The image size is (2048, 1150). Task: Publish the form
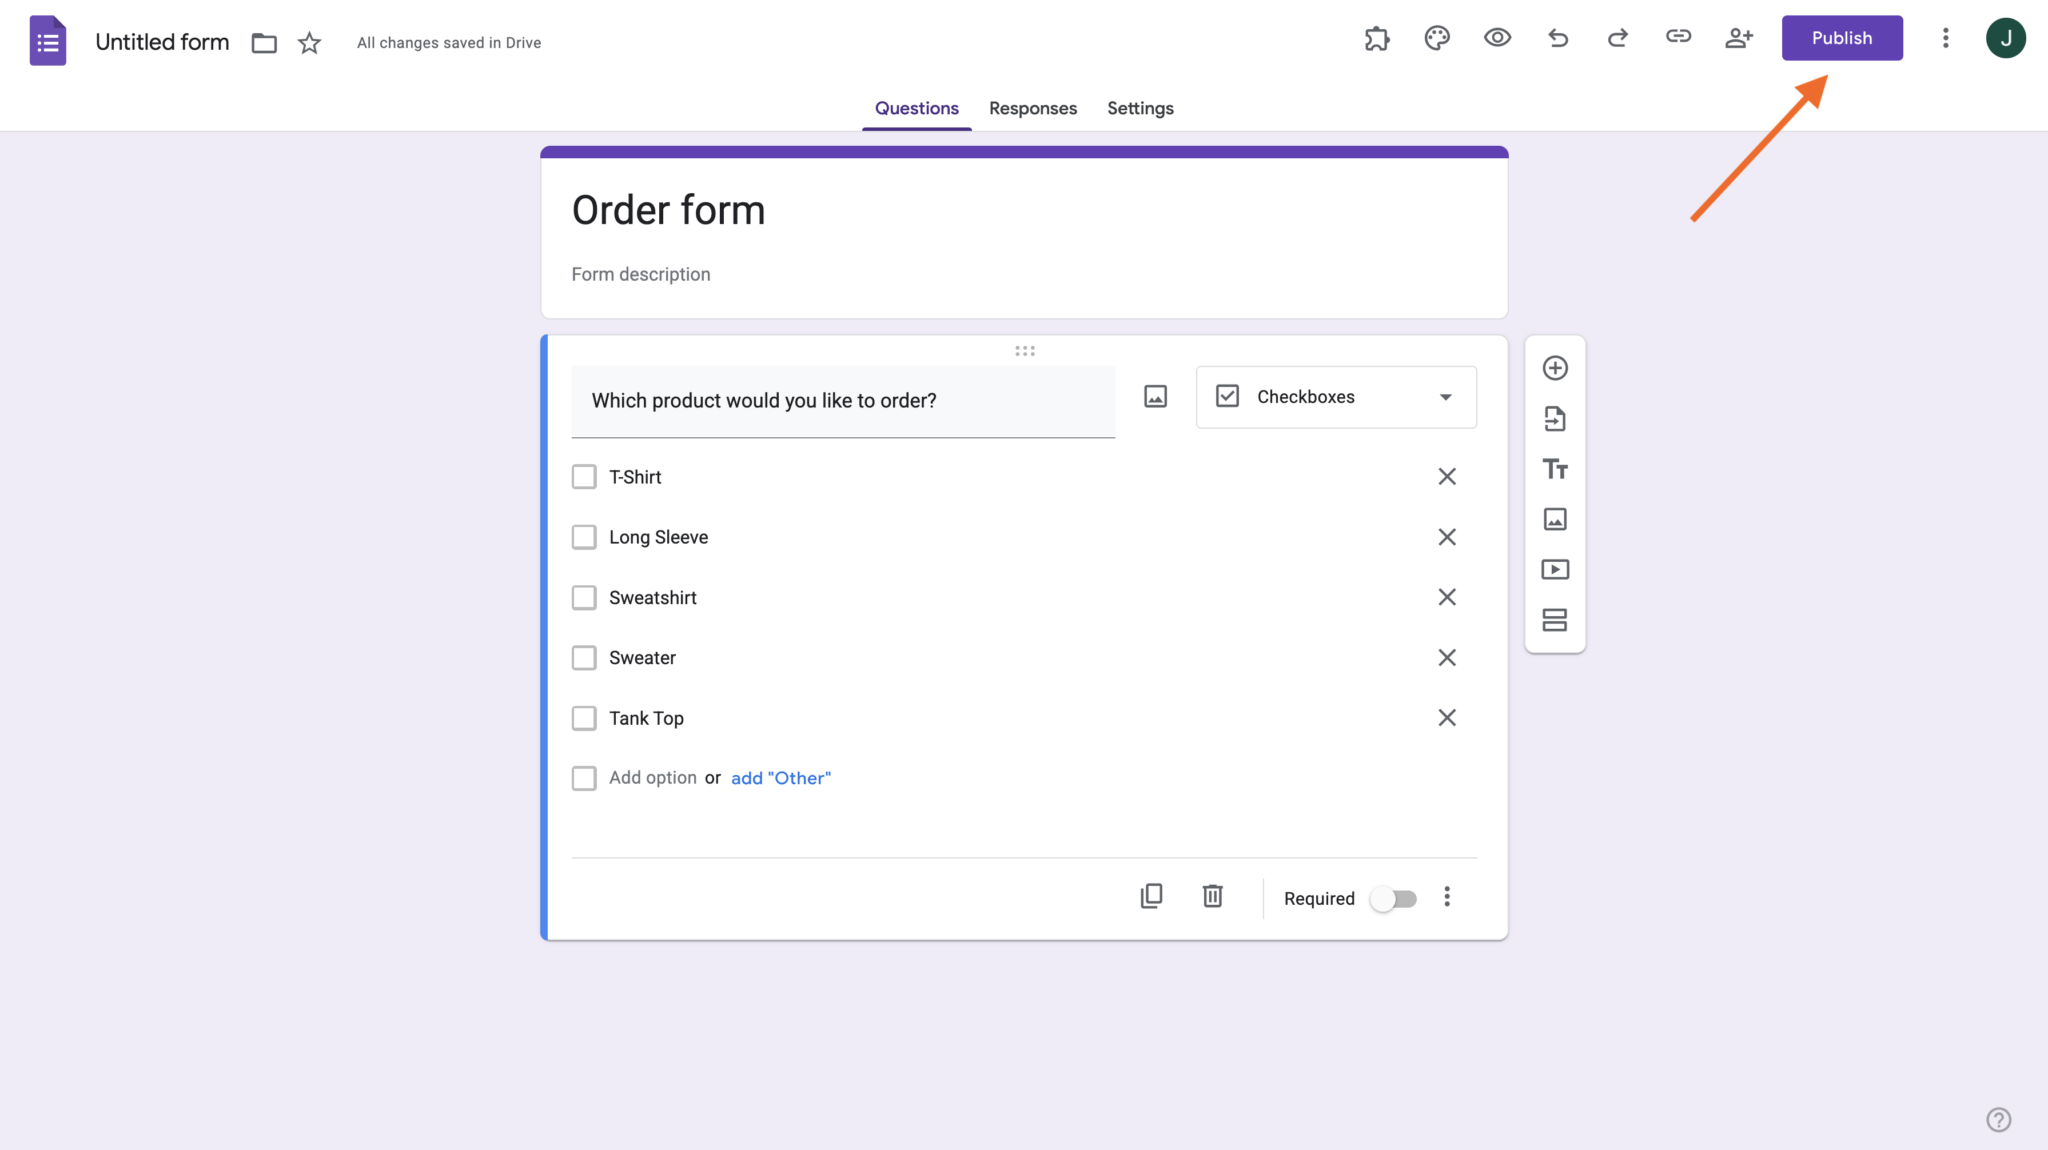click(x=1841, y=38)
